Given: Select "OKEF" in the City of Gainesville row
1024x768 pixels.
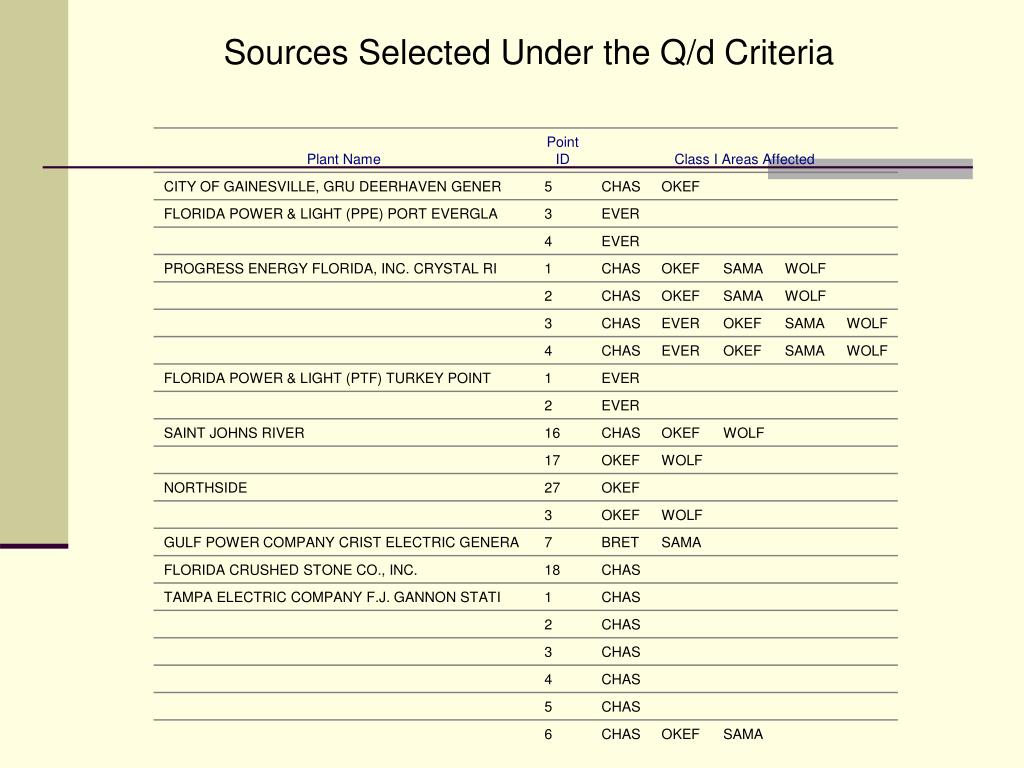Looking at the screenshot, I should pos(680,187).
